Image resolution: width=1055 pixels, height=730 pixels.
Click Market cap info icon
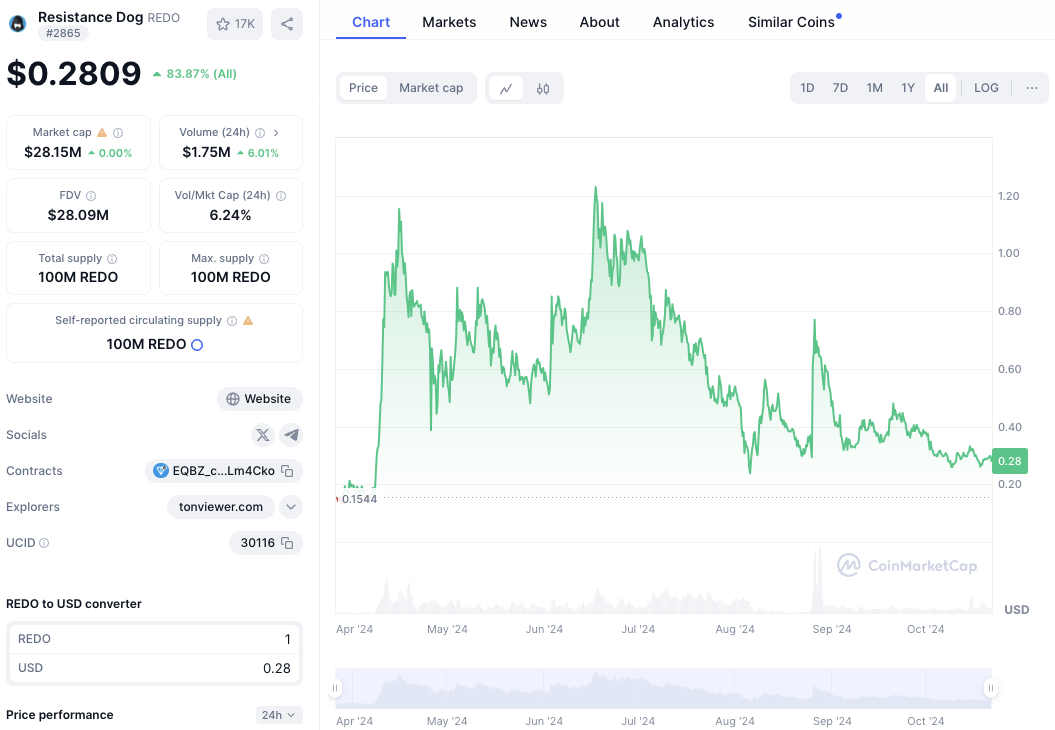click(x=118, y=133)
